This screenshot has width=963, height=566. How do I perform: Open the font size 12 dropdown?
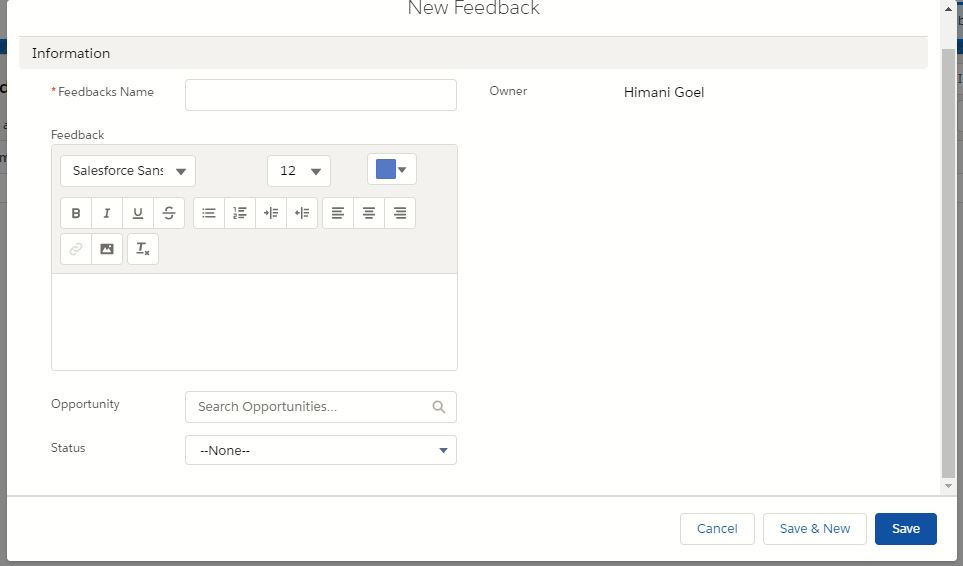pyautogui.click(x=298, y=171)
